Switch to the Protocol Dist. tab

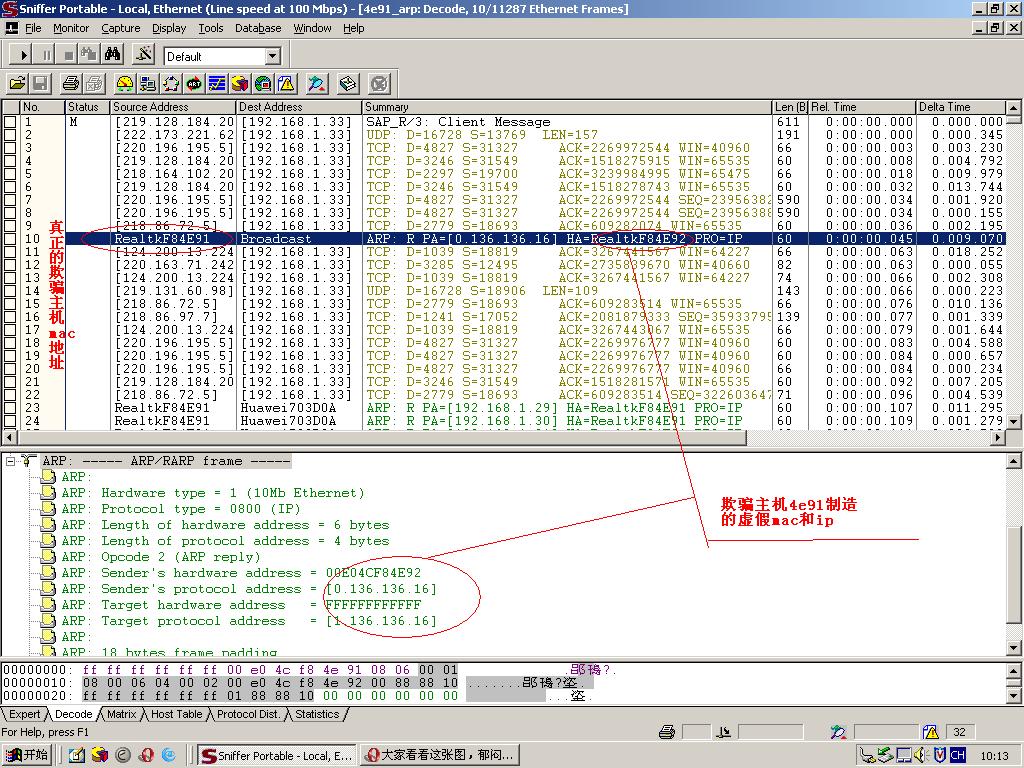coord(248,714)
